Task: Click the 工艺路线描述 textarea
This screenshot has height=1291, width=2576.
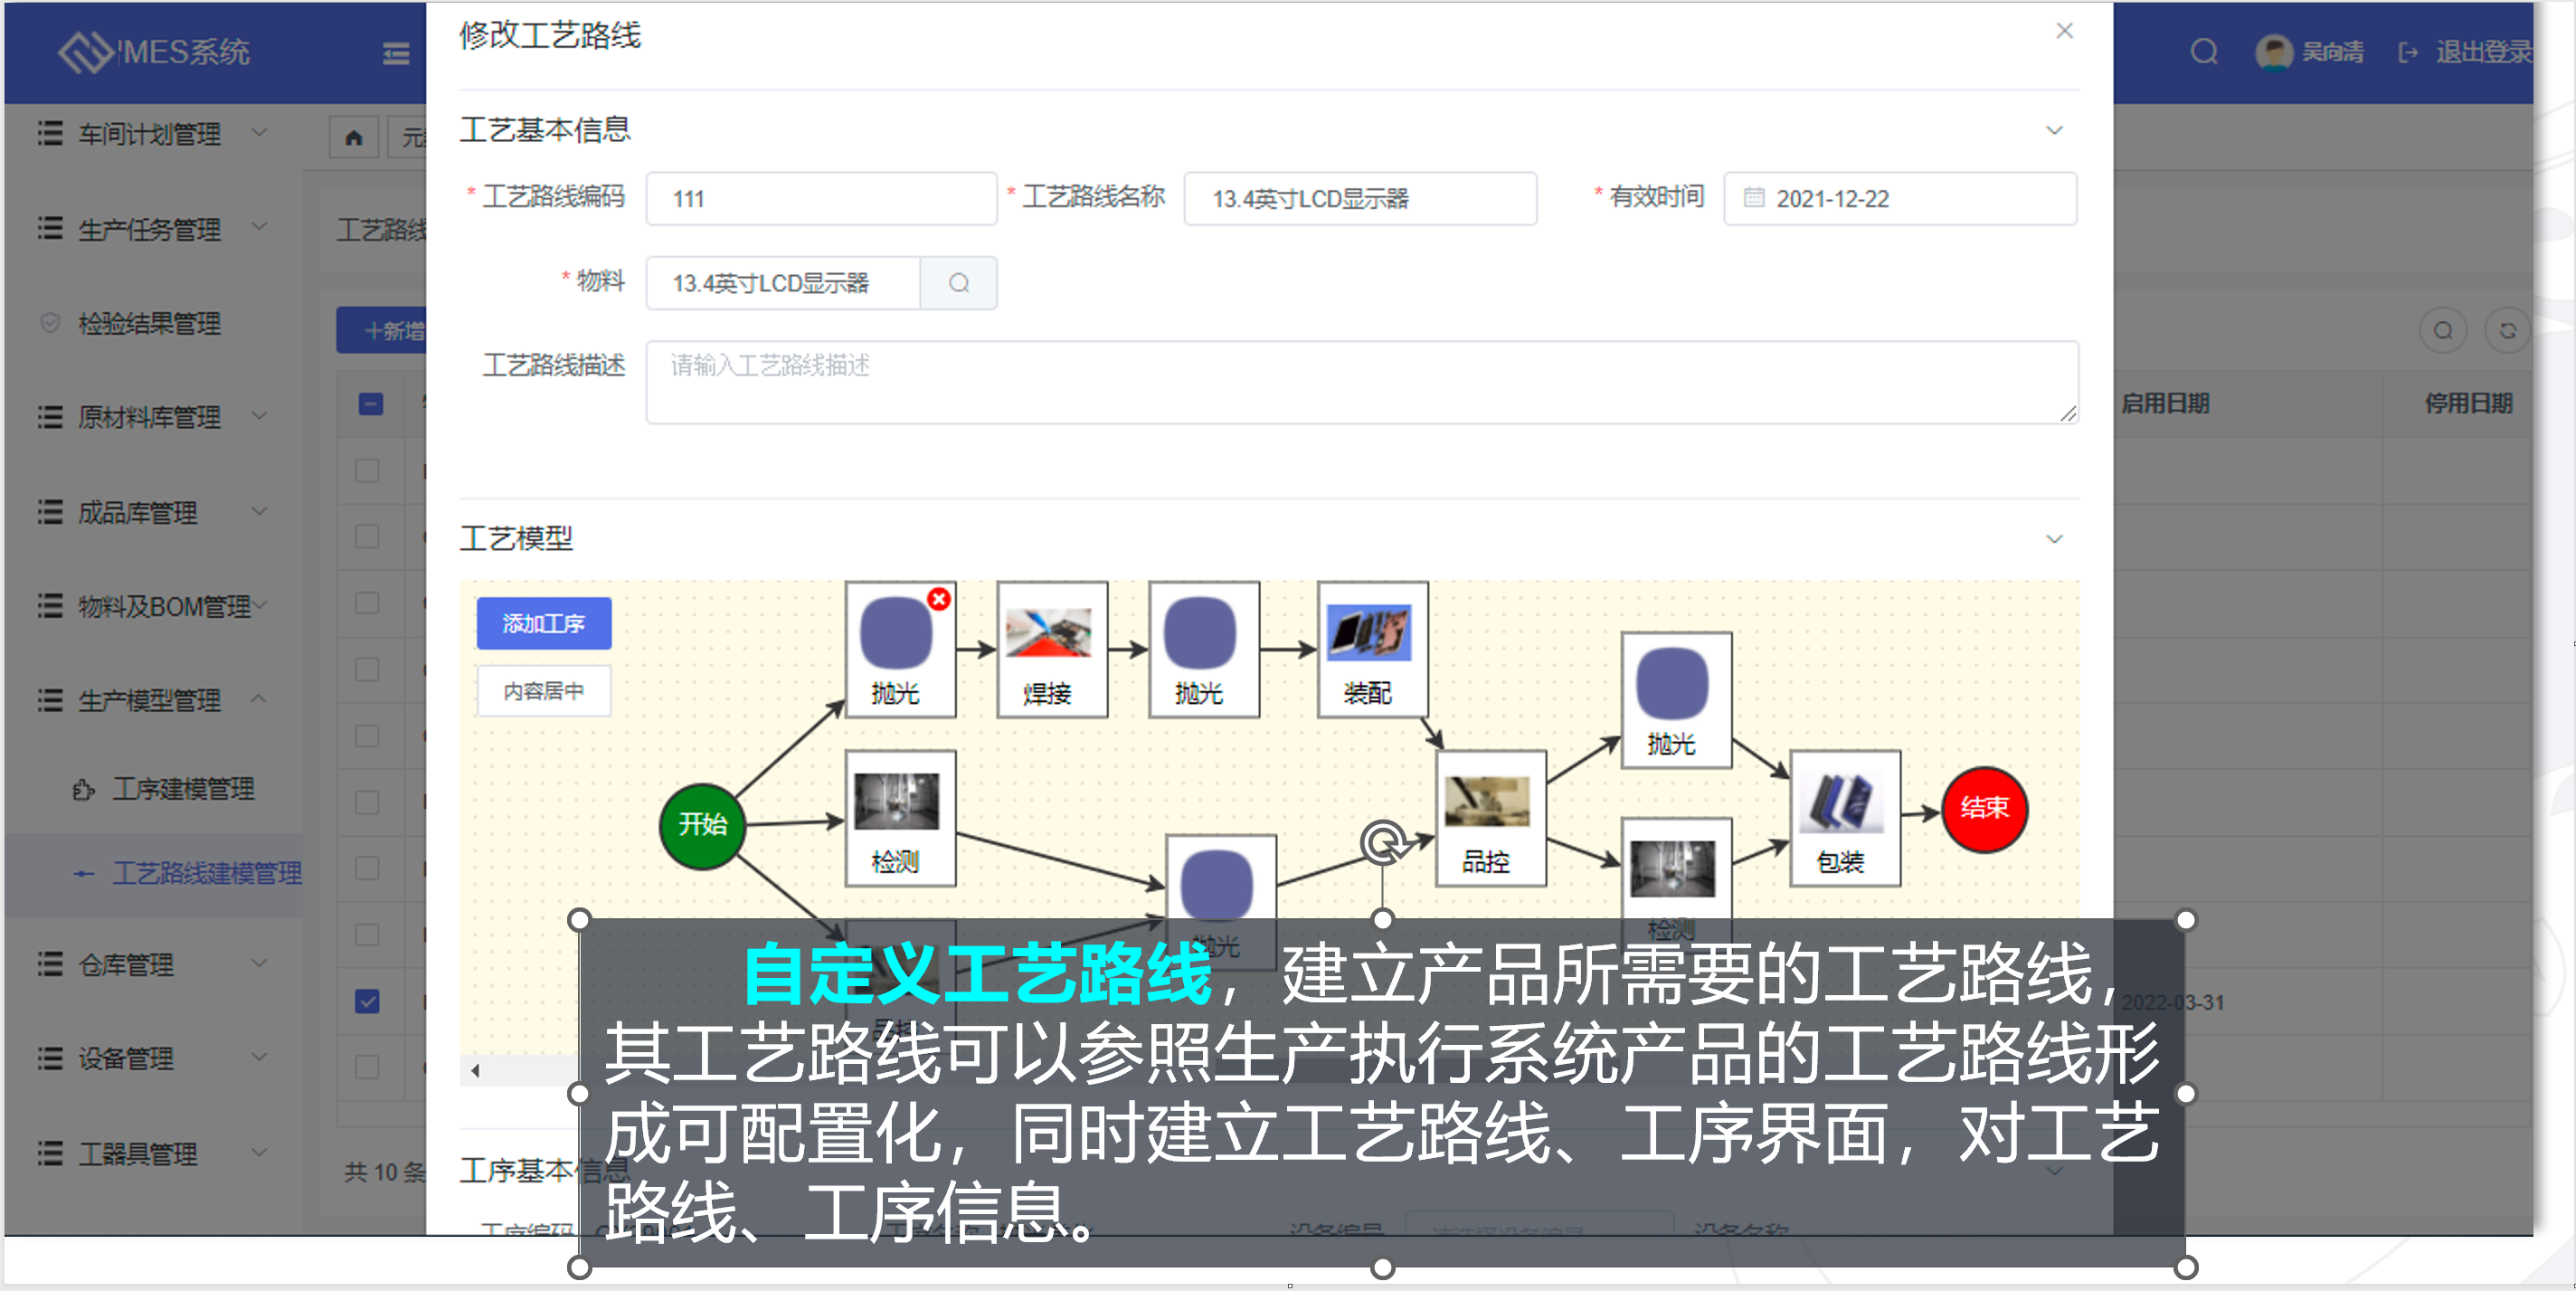Action: 1362,382
